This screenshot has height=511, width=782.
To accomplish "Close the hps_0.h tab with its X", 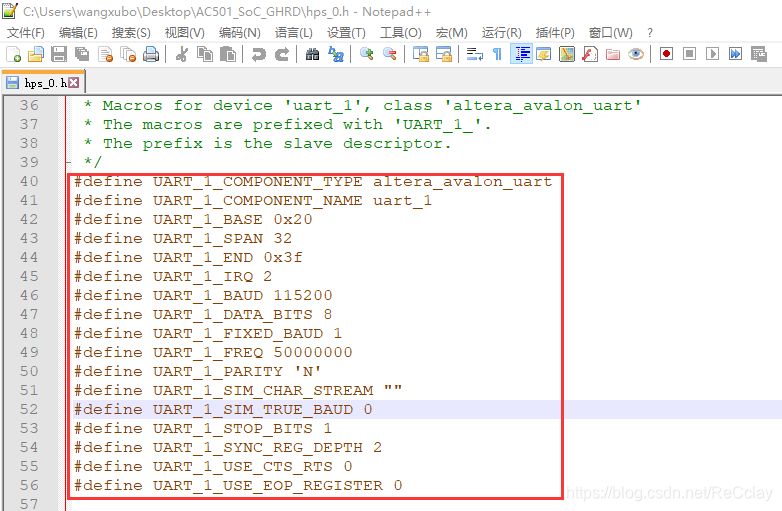I will (x=73, y=82).
